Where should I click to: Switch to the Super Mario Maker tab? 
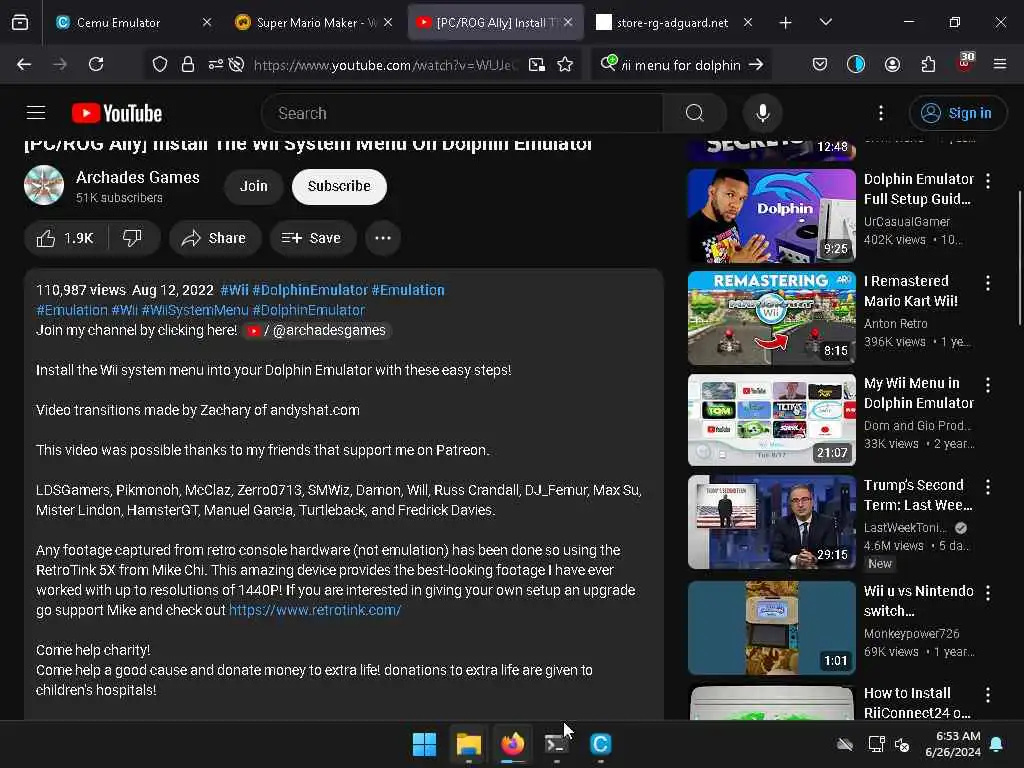[315, 23]
